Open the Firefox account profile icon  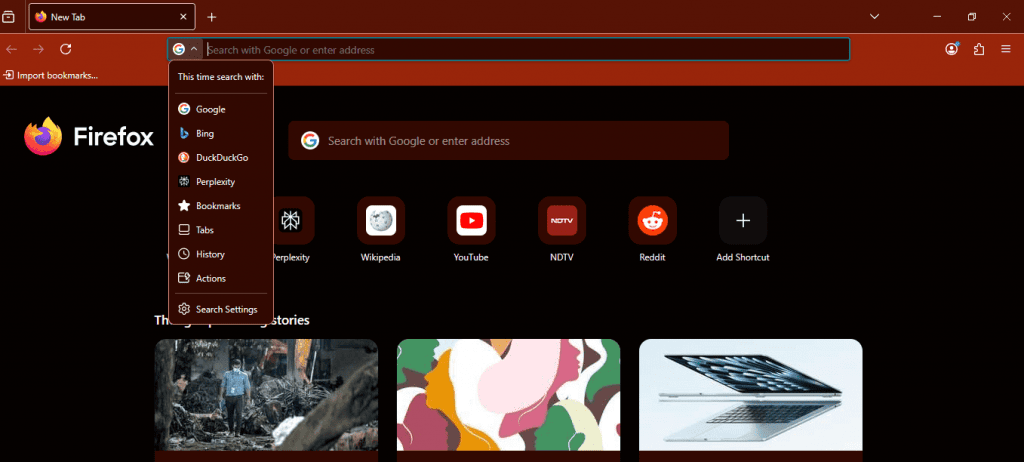[951, 49]
